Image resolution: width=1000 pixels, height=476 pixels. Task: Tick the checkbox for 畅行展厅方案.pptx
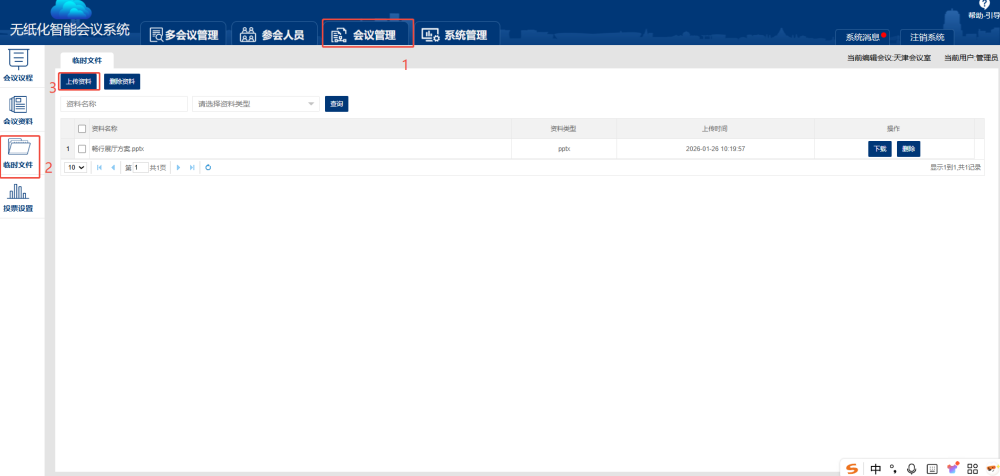[x=82, y=149]
